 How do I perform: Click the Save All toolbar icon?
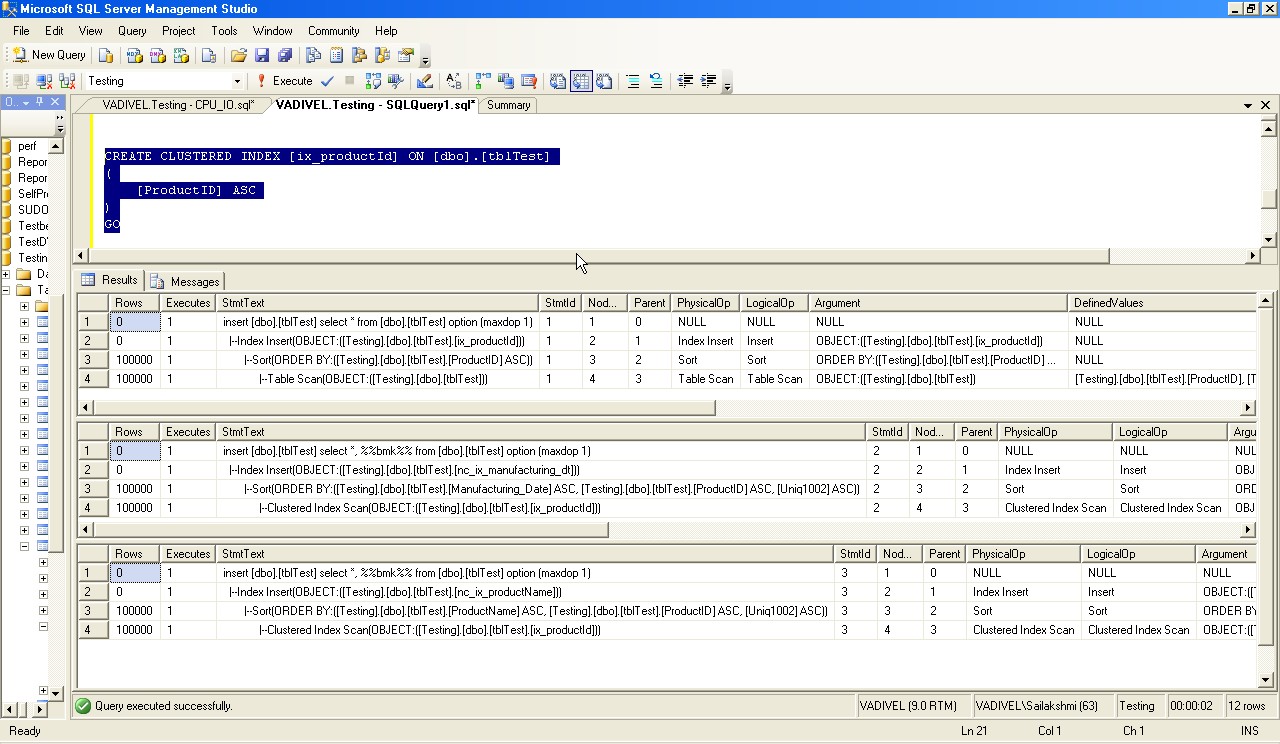[x=283, y=55]
